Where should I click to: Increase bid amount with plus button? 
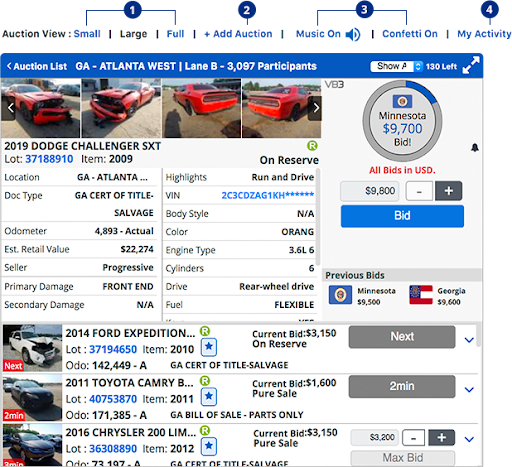448,191
